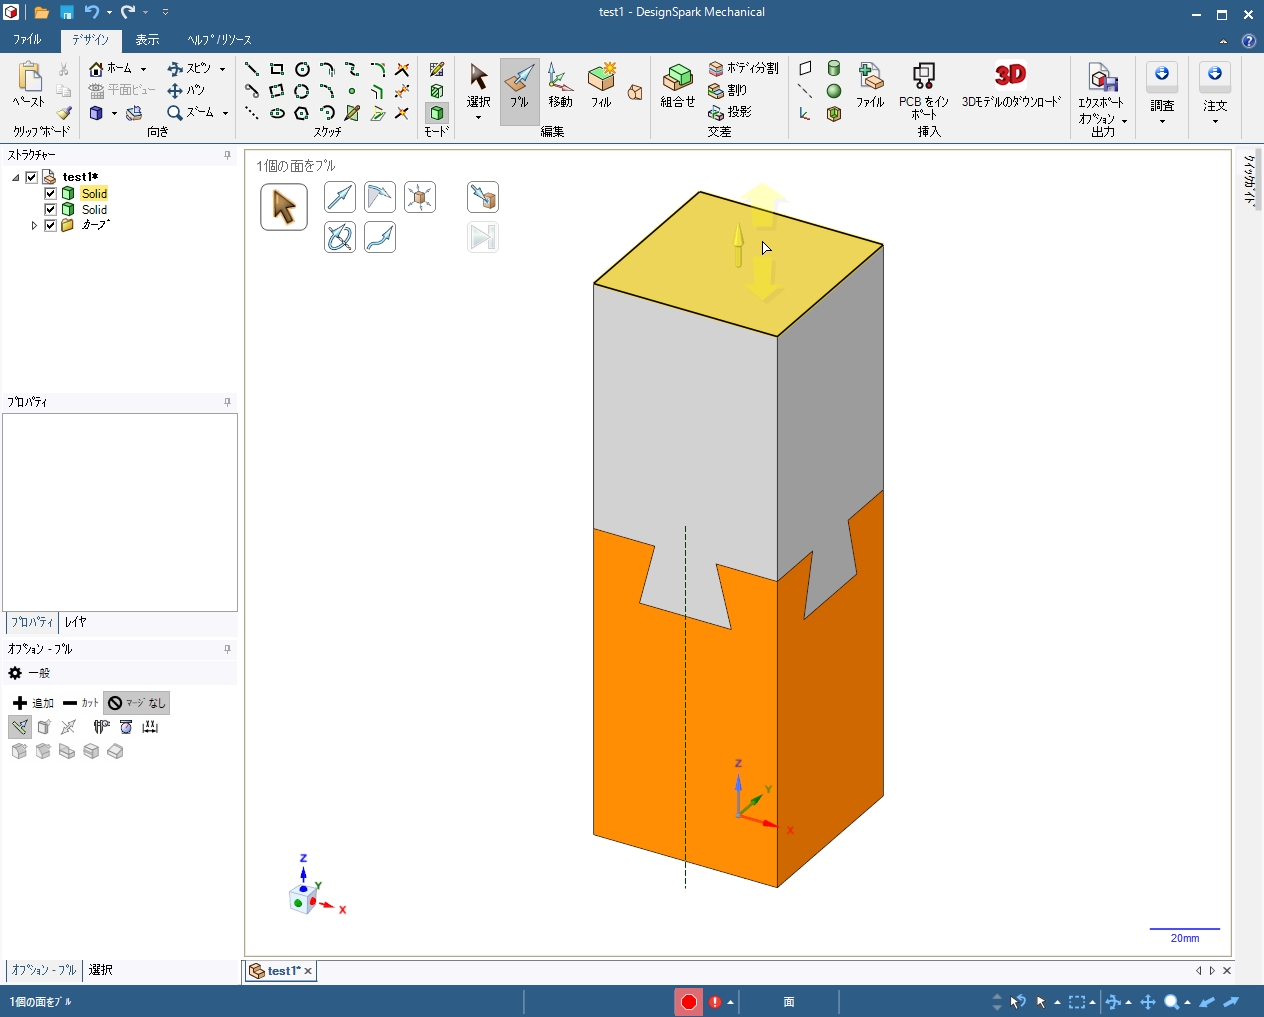Click the カット (Cut) option button
The width and height of the screenshot is (1264, 1017).
click(x=80, y=703)
